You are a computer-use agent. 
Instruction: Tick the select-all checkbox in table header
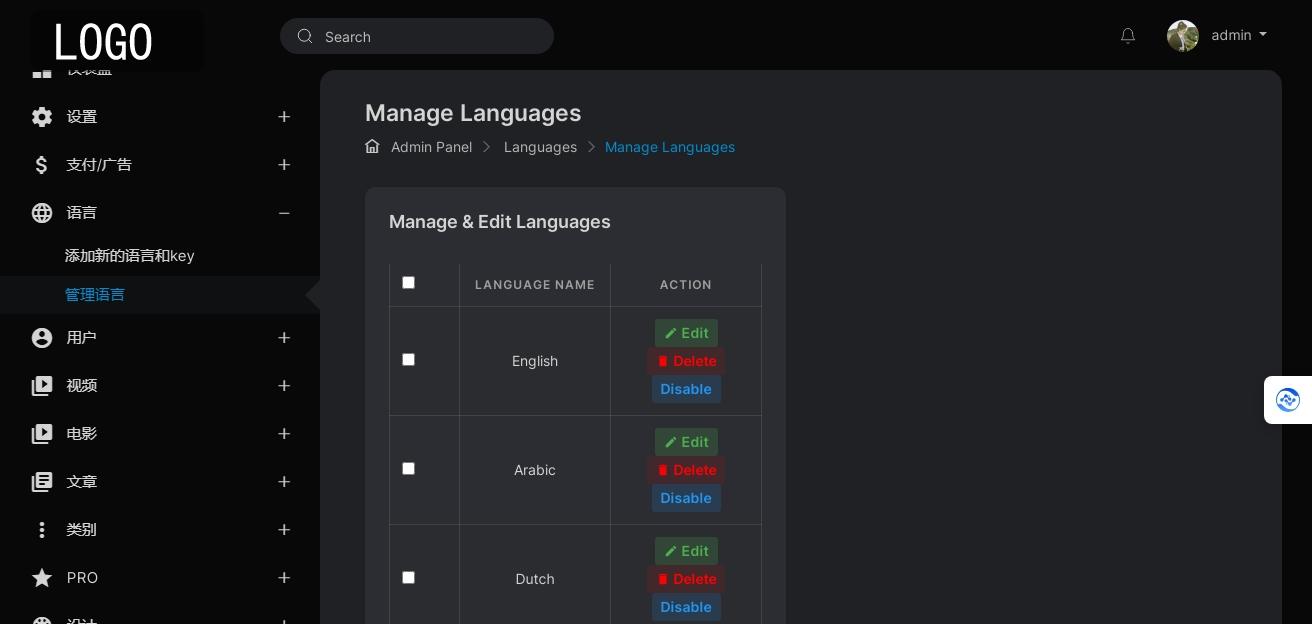pyautogui.click(x=408, y=283)
